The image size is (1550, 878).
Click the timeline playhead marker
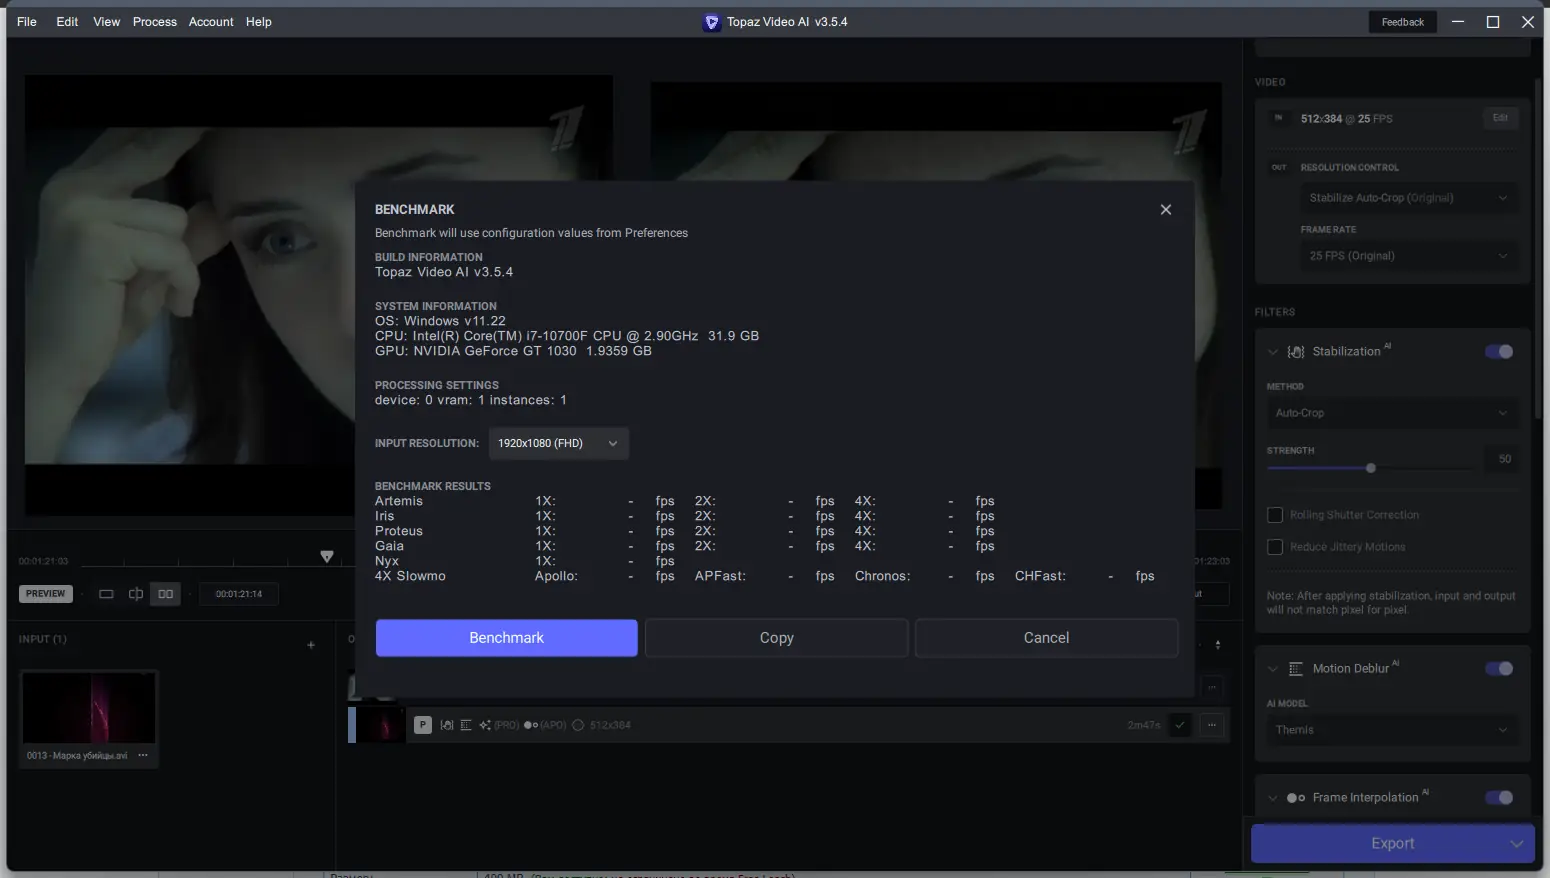(327, 556)
